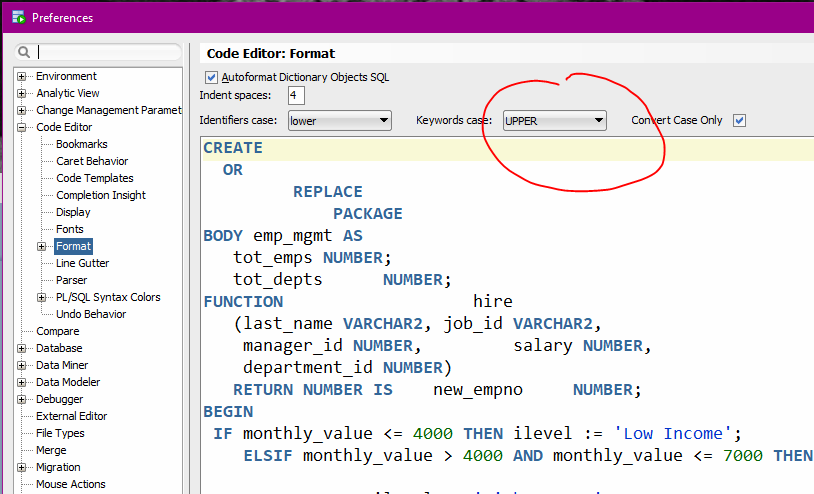Collapse the Code Editor tree node
This screenshot has height=494, width=814.
tap(22, 128)
